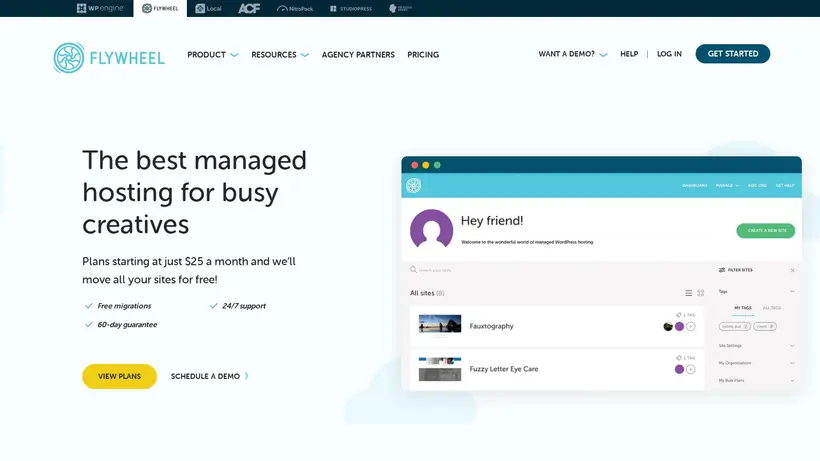
Task: Click the purple user avatar
Action: click(431, 229)
